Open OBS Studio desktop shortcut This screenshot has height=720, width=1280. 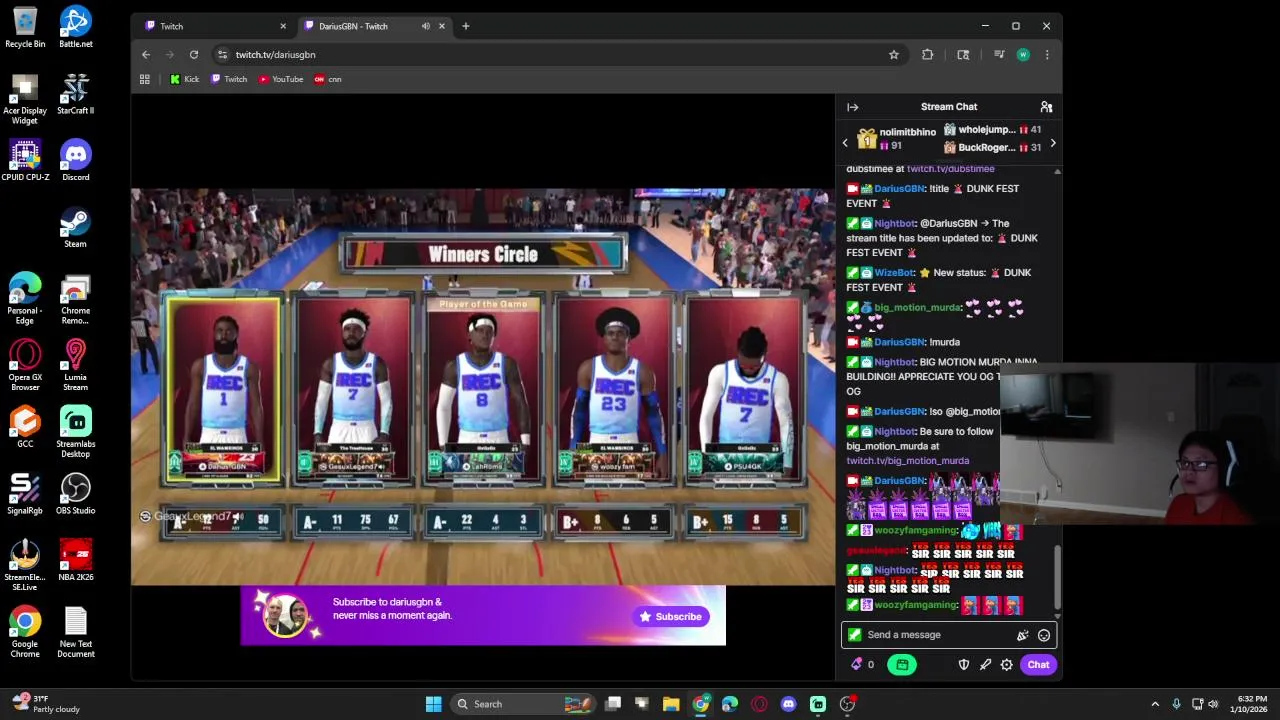coord(76,494)
